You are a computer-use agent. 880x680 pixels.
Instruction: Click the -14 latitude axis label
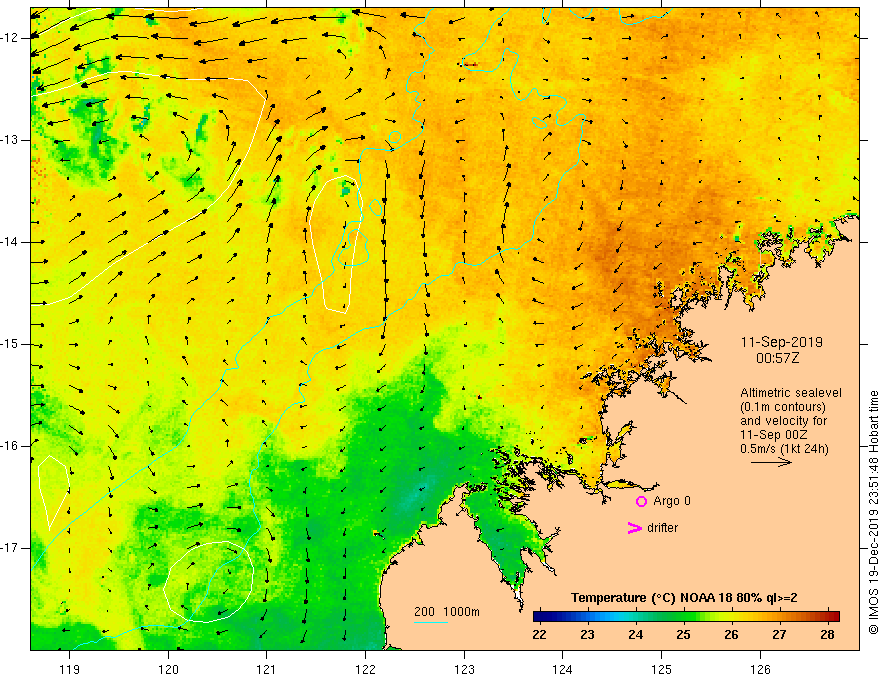pos(10,242)
